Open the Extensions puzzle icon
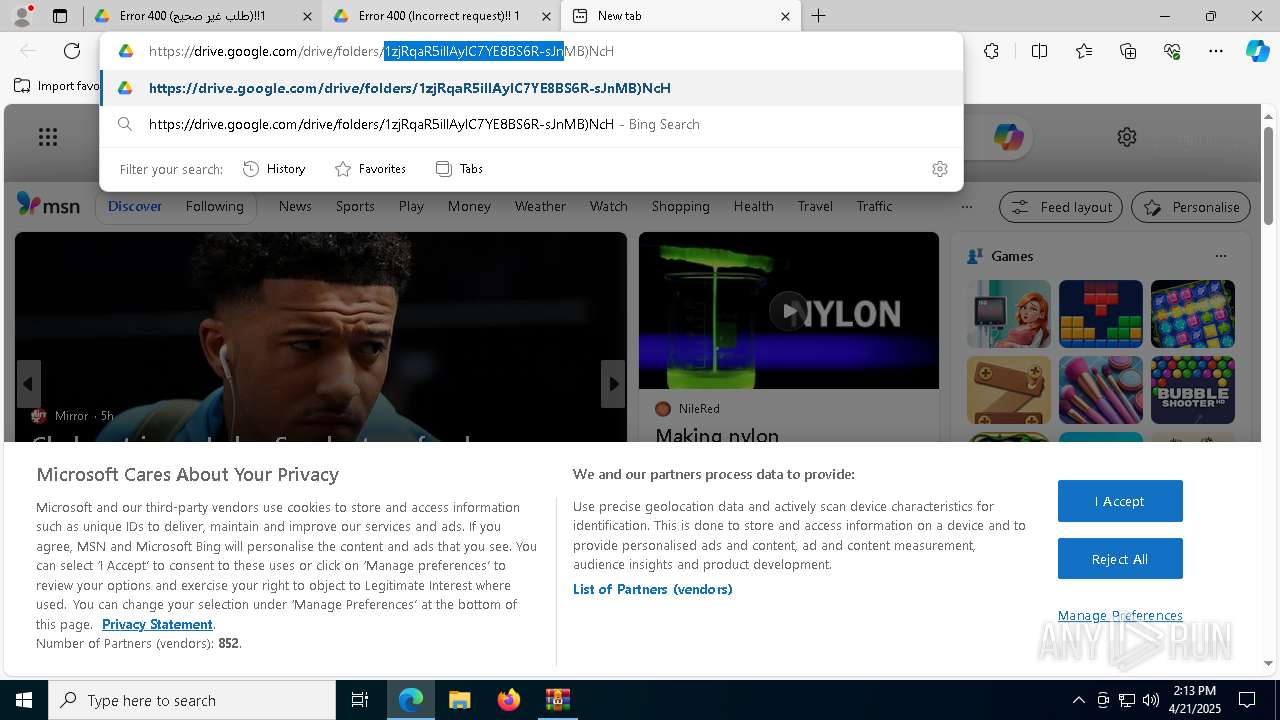The image size is (1280, 720). point(991,51)
